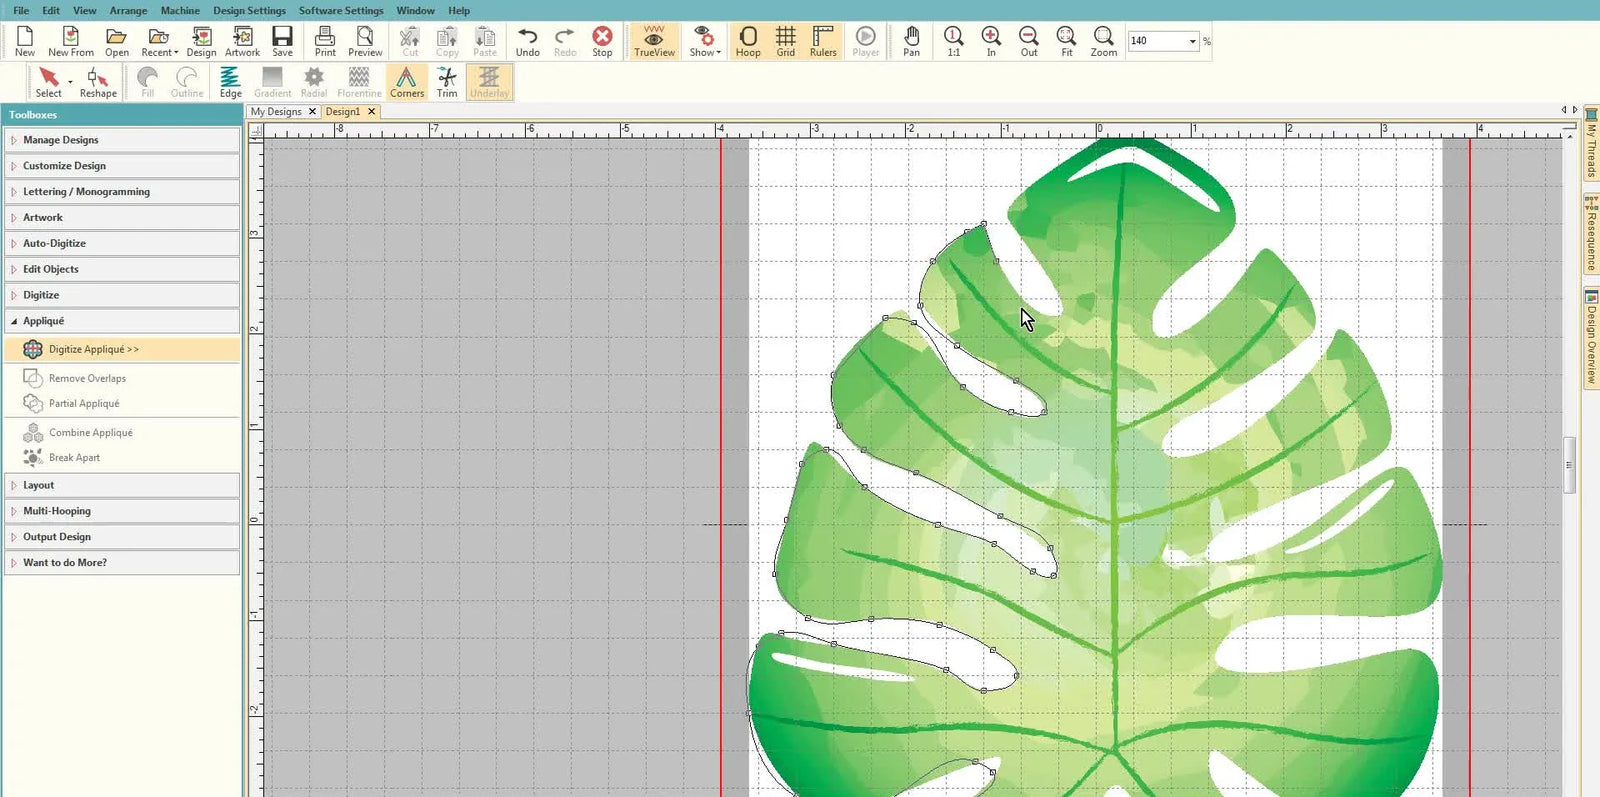This screenshot has width=1600, height=797.
Task: Expand the Edit Objects toolbox
Action: click(x=122, y=269)
